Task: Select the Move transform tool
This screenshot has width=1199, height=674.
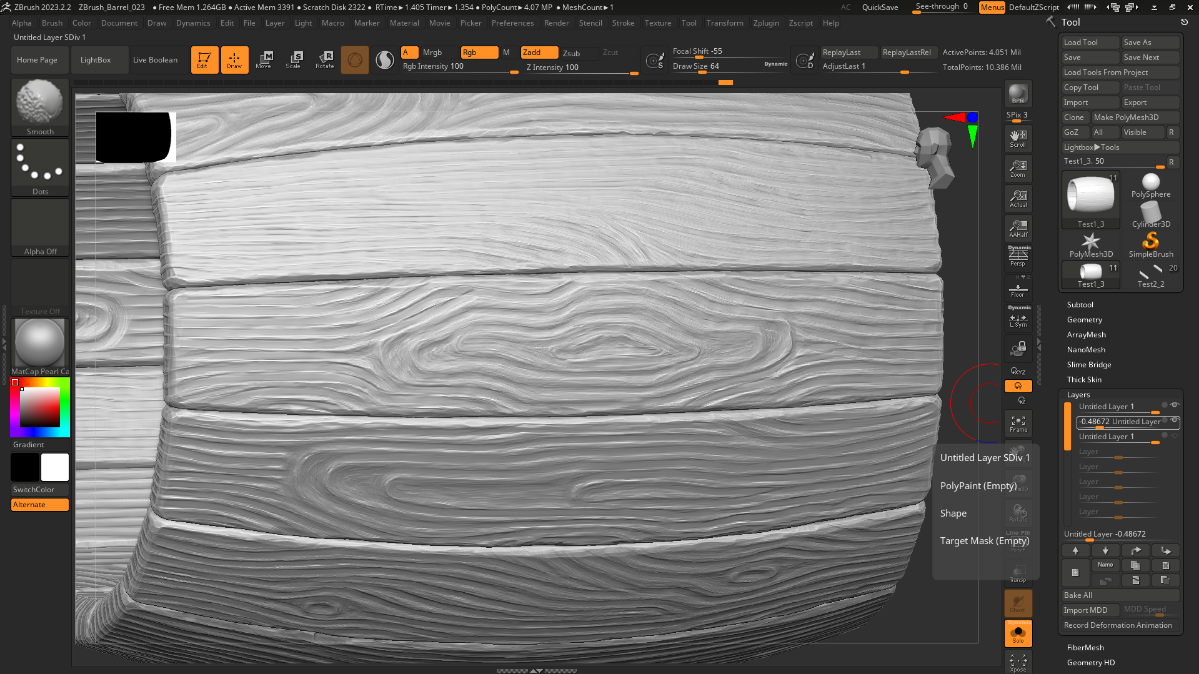Action: point(264,60)
